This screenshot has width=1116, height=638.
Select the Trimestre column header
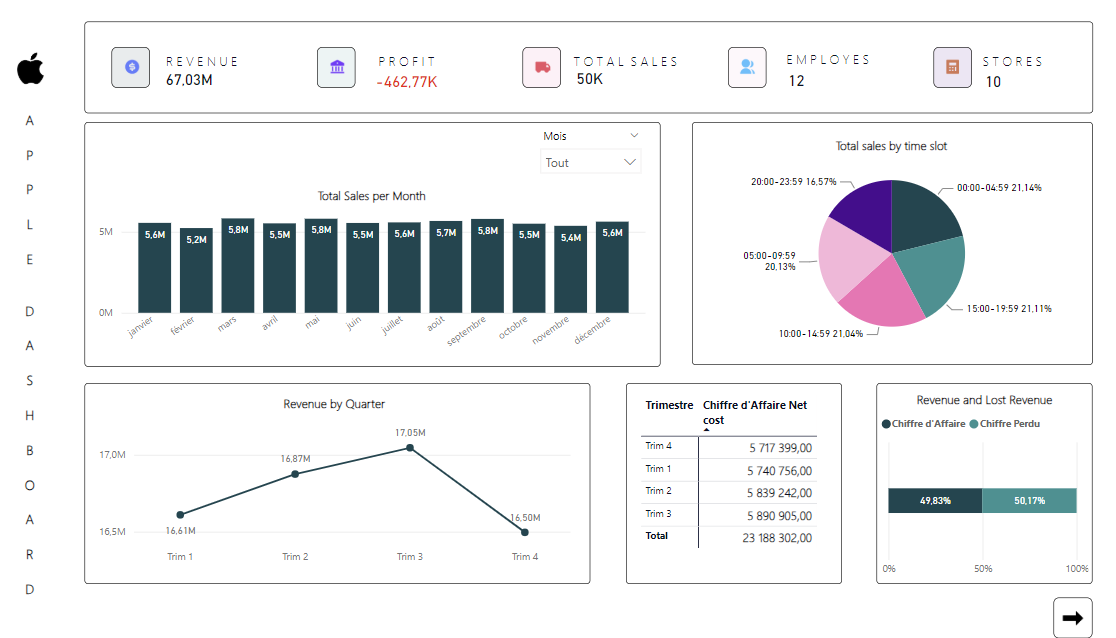(x=669, y=406)
